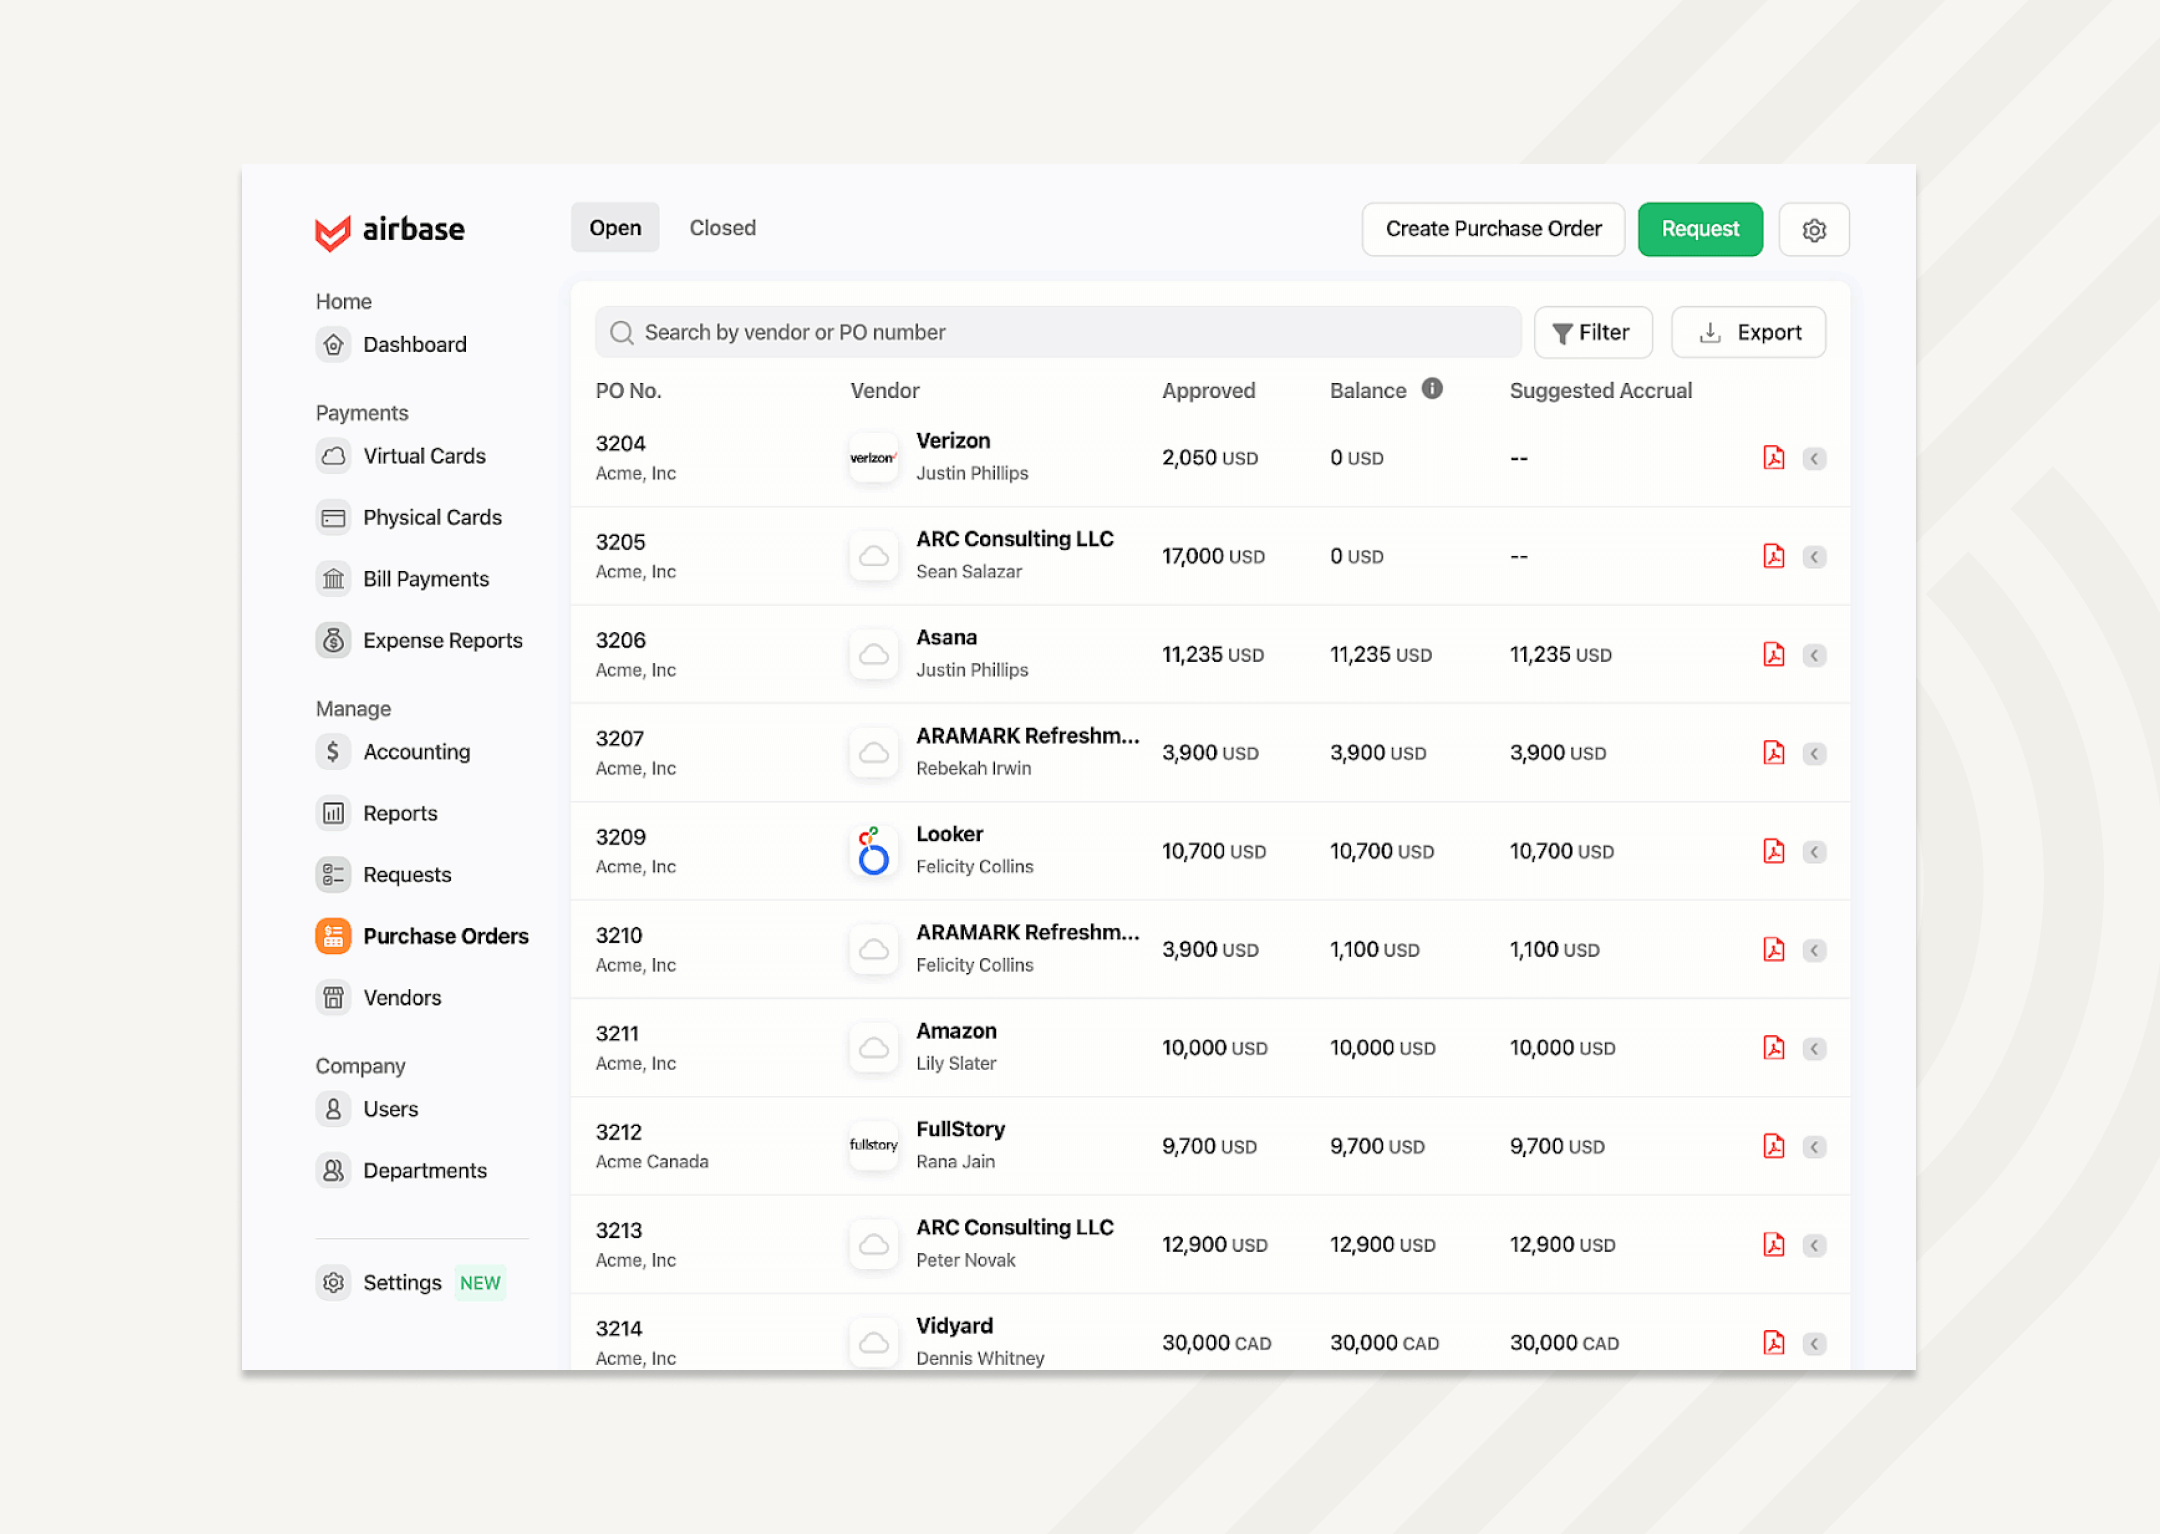The height and width of the screenshot is (1534, 2160).
Task: Open Settings gear icon in sidebar
Action: 333,1283
